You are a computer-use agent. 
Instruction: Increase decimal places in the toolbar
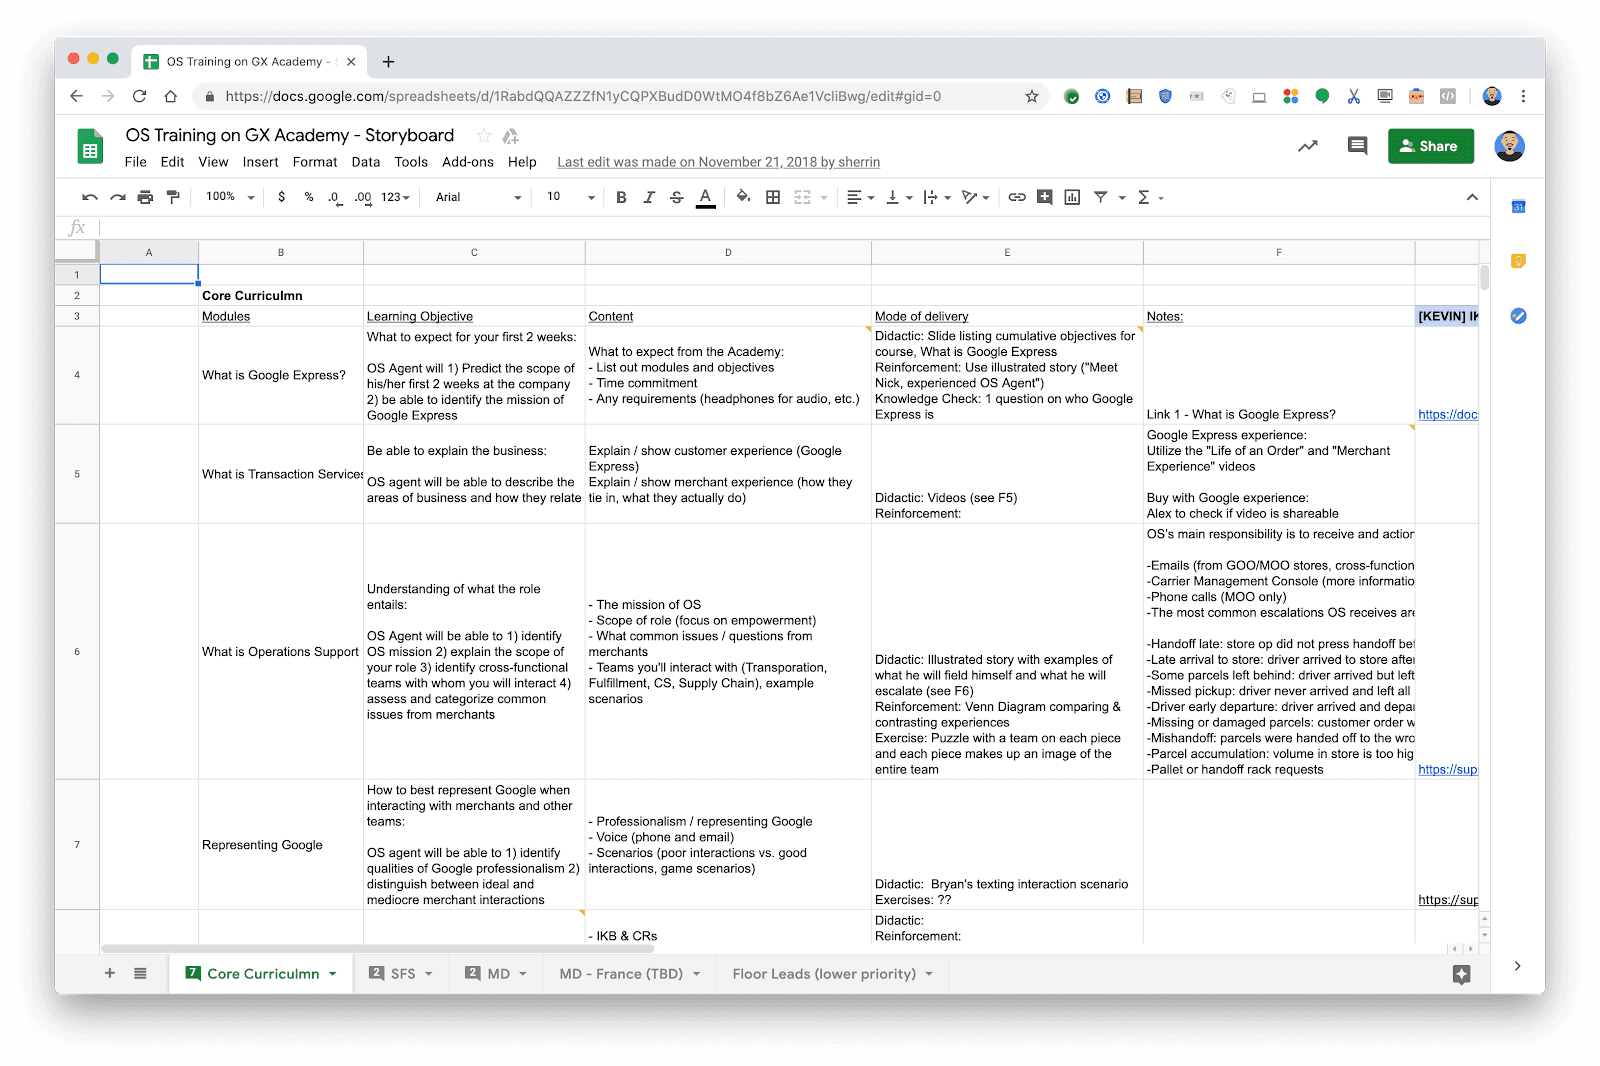(x=363, y=198)
